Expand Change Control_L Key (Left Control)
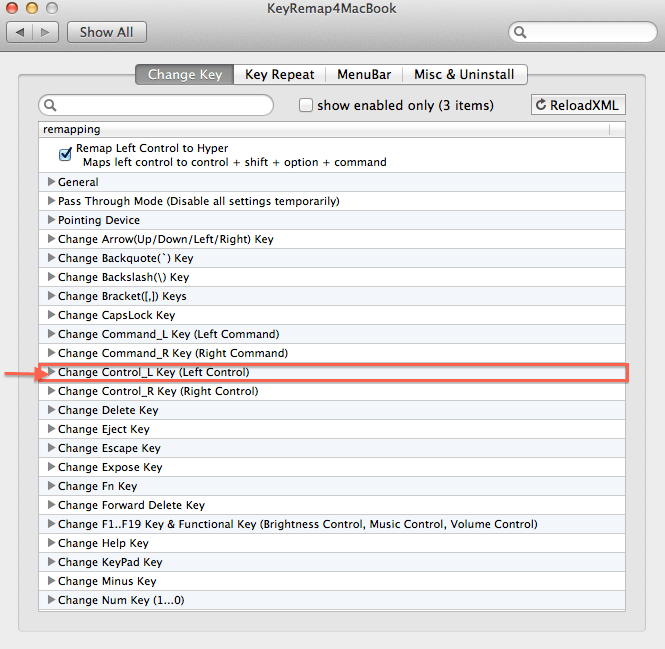 50,372
